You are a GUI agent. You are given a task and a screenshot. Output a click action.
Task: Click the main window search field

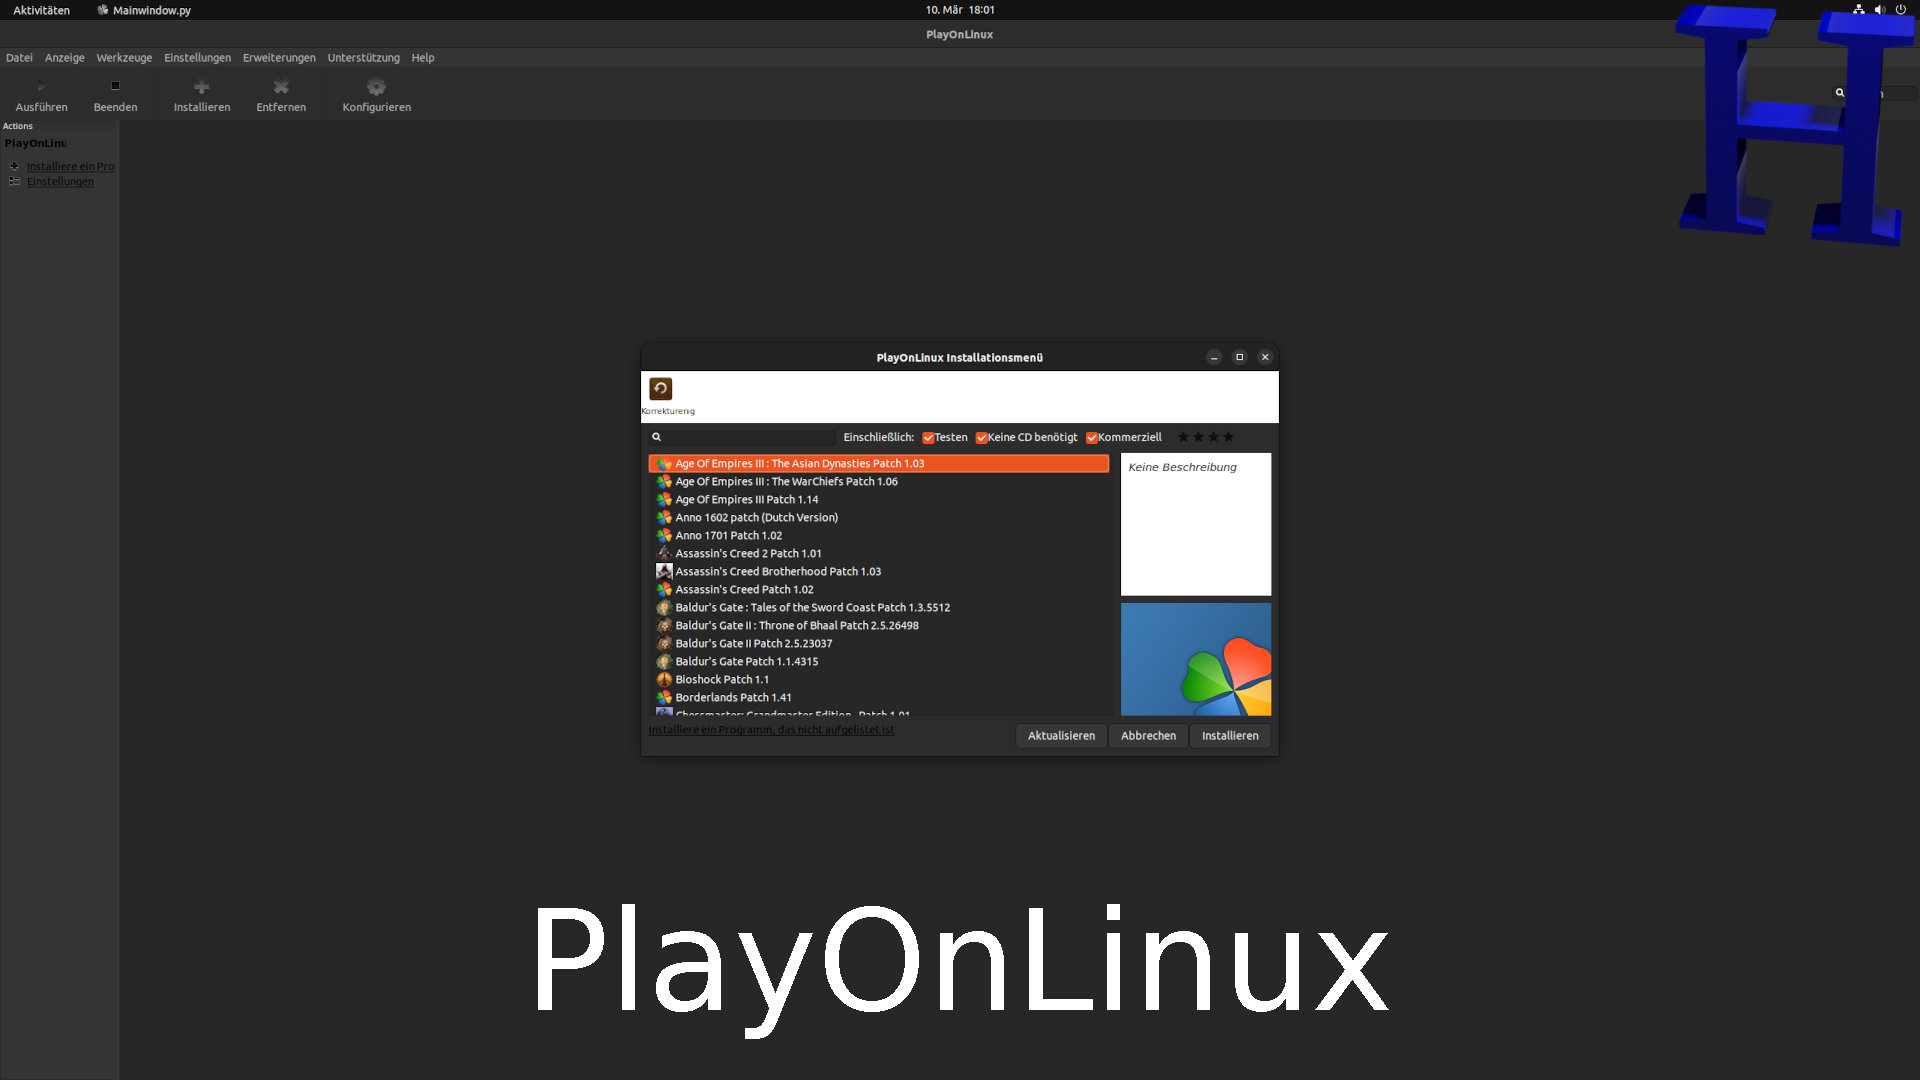pyautogui.click(x=1875, y=93)
